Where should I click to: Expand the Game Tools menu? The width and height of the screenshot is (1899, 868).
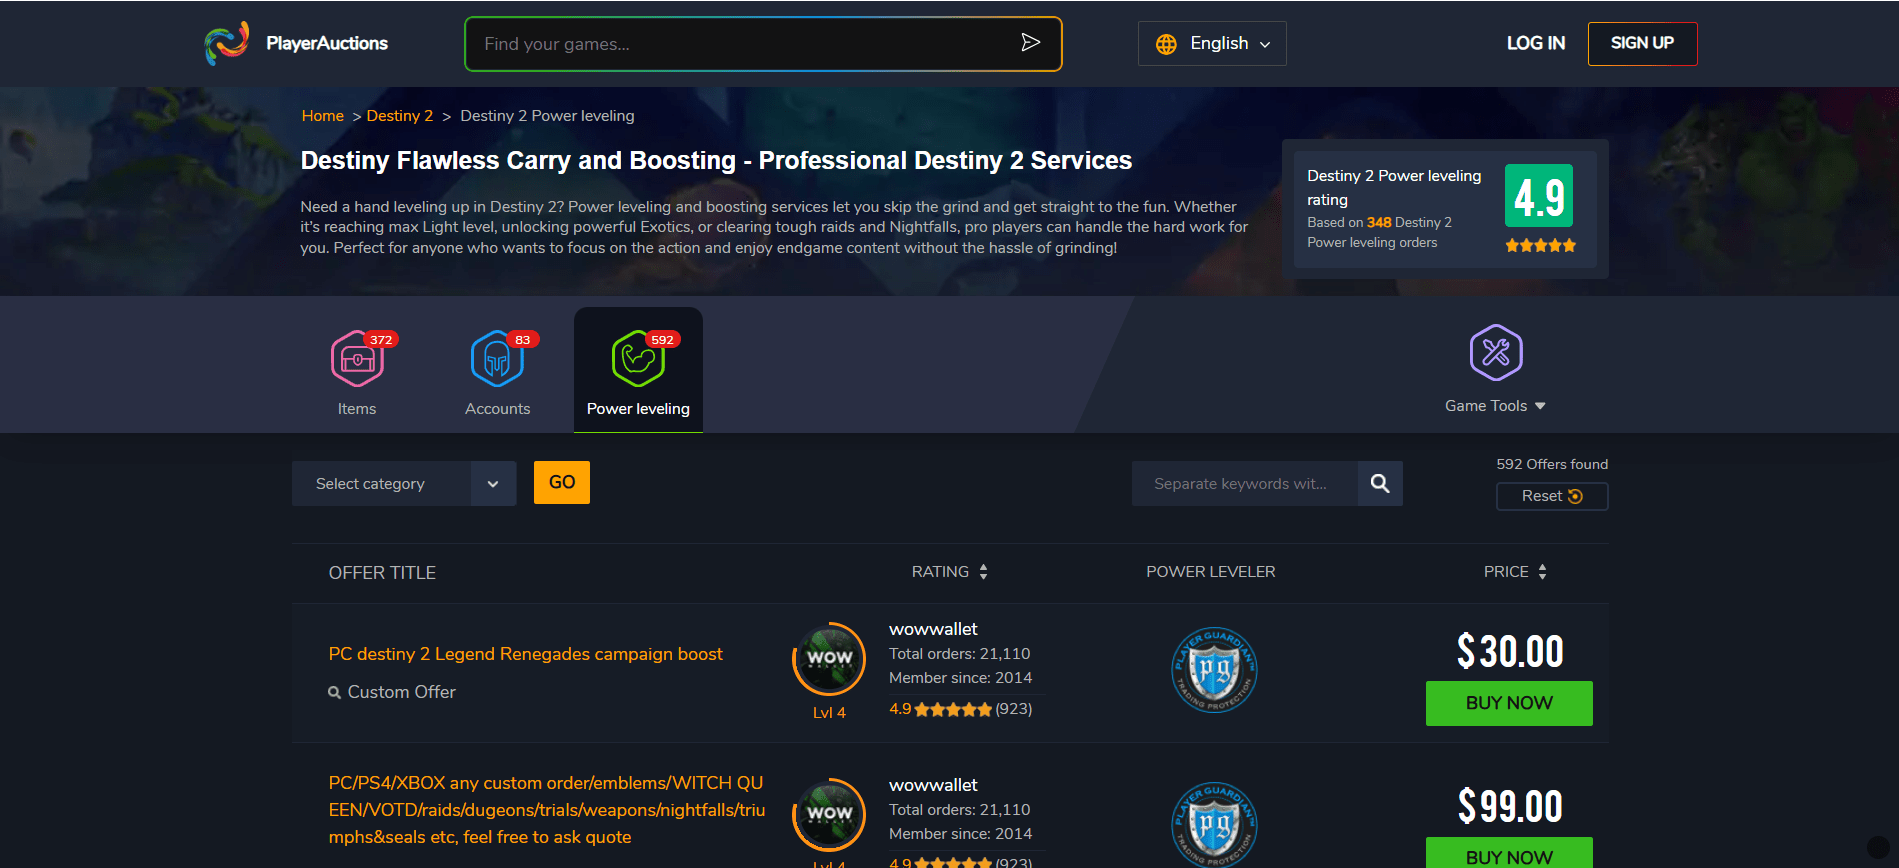point(1495,406)
